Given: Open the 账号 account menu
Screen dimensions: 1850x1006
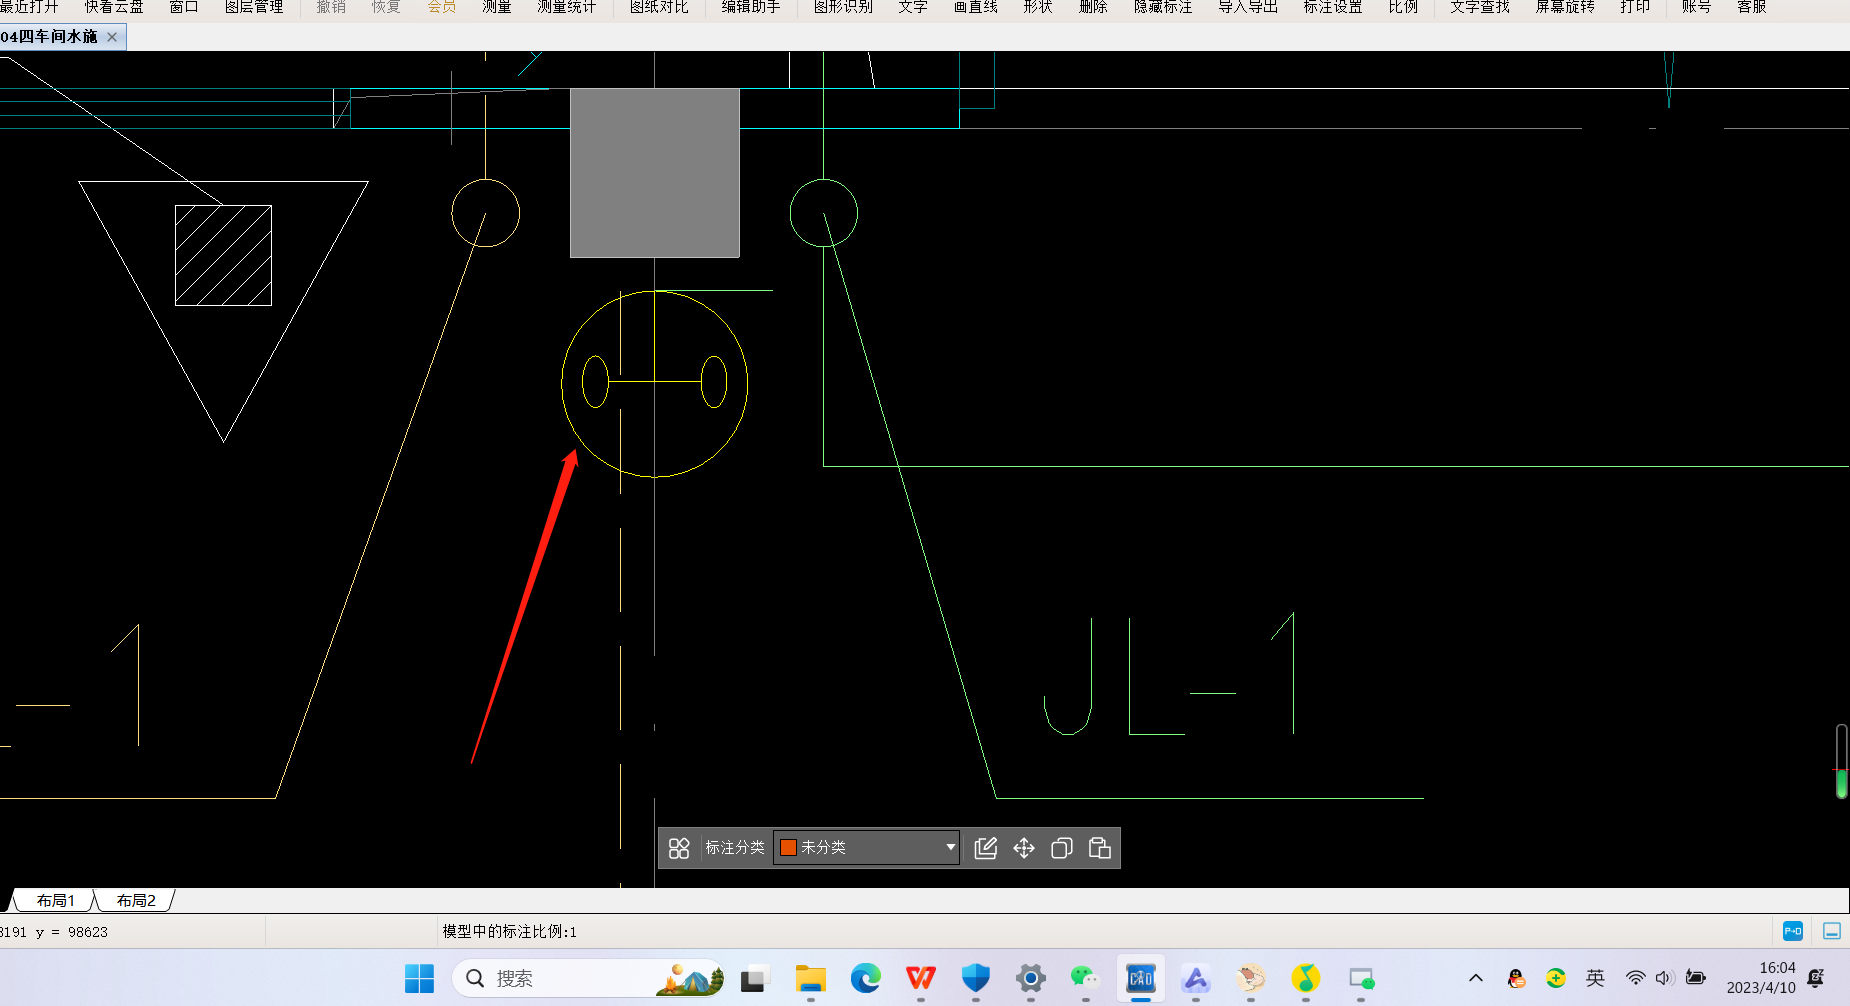Looking at the screenshot, I should (x=1696, y=7).
